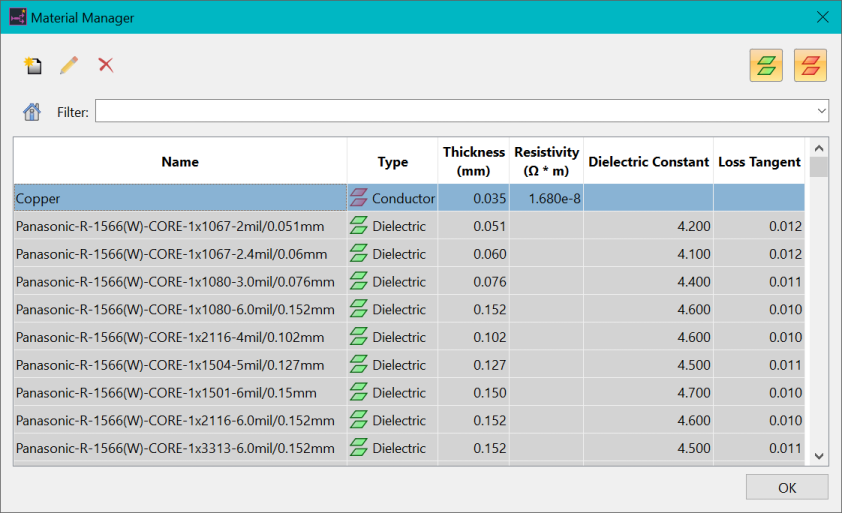Click the Name column header

pyautogui.click(x=180, y=161)
